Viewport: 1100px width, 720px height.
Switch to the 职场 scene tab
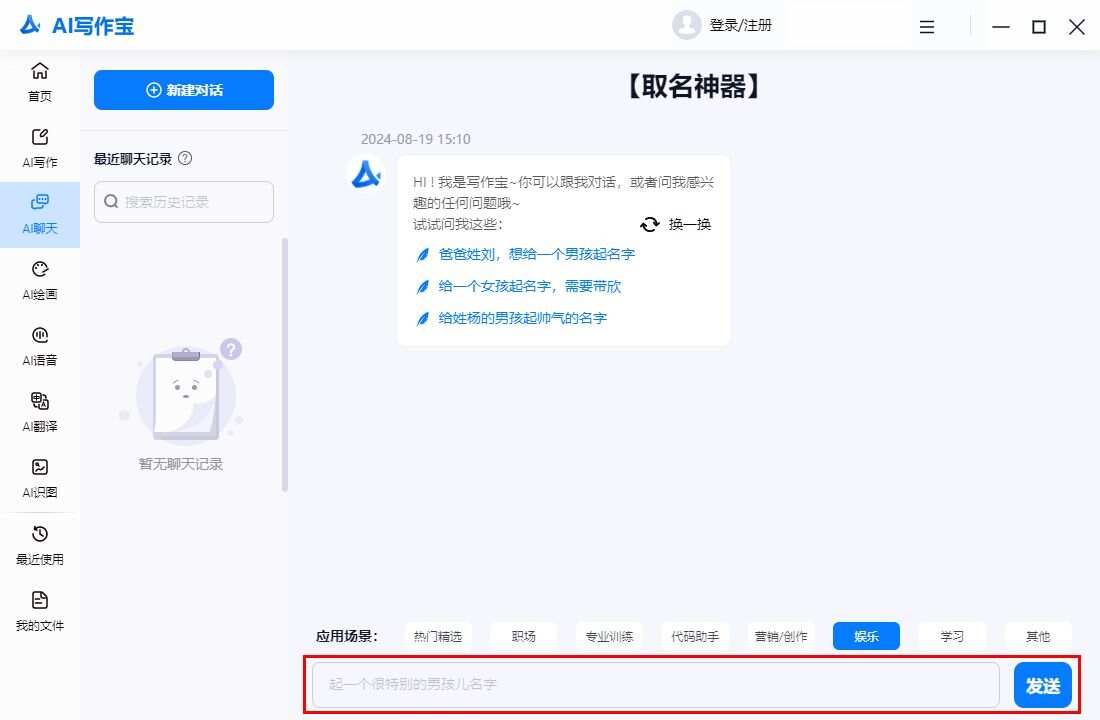523,636
